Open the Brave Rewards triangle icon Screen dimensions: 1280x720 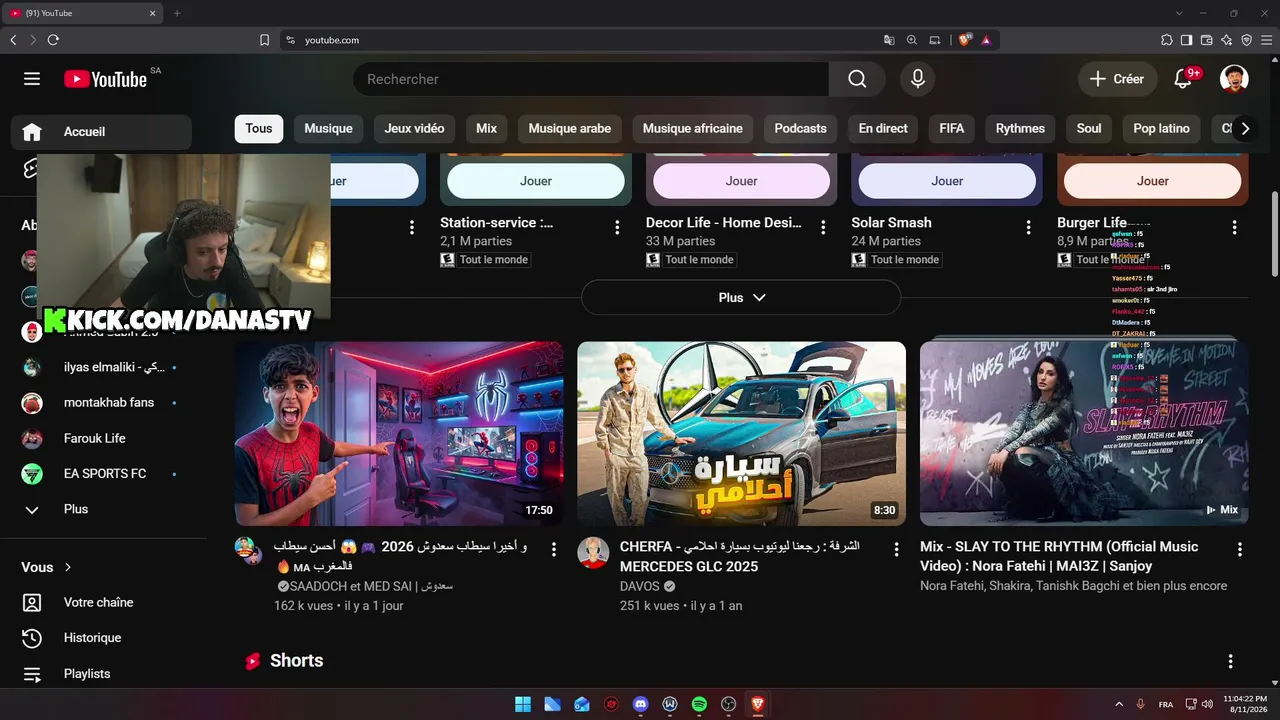[986, 40]
